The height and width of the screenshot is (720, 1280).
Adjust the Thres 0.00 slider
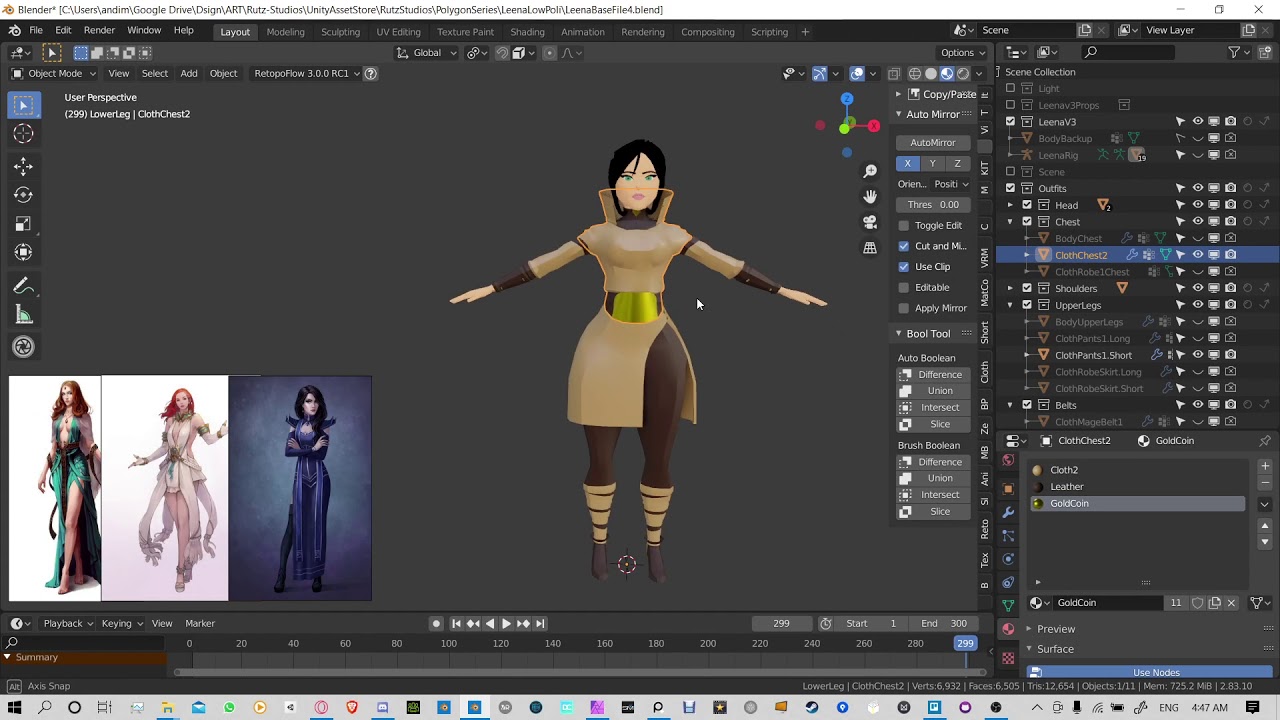coord(933,205)
